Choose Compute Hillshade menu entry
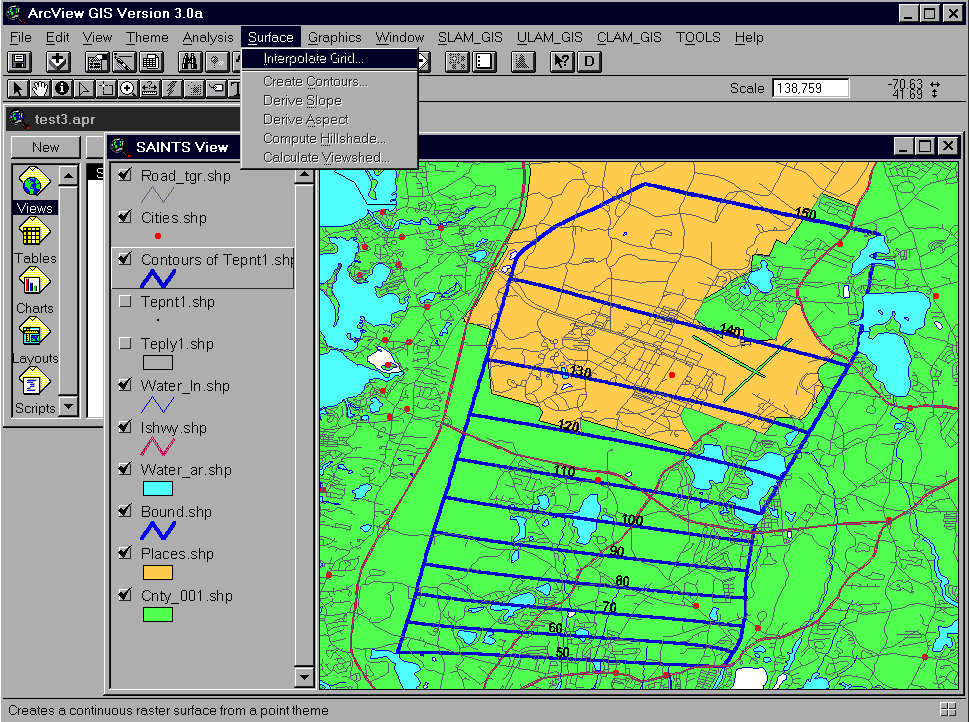 [x=329, y=138]
